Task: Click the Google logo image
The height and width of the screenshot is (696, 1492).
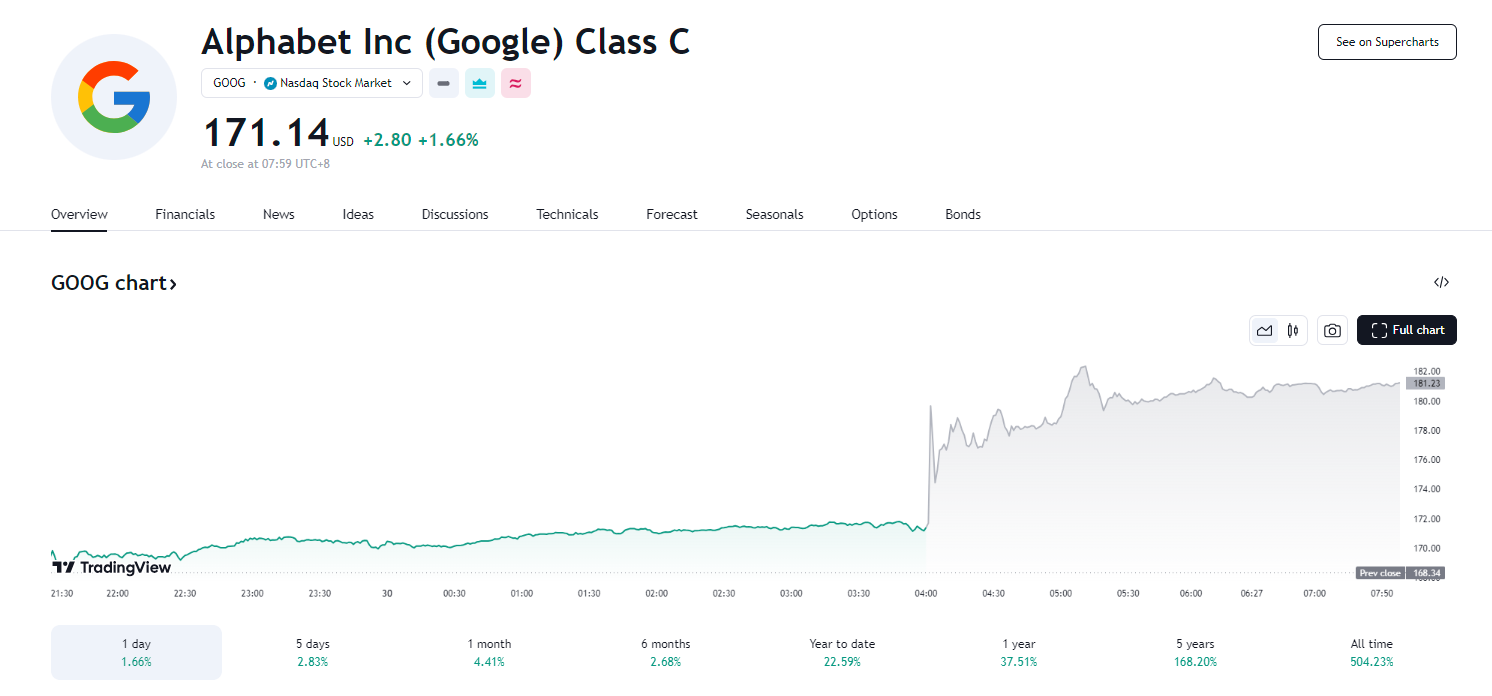Action: [x=114, y=97]
